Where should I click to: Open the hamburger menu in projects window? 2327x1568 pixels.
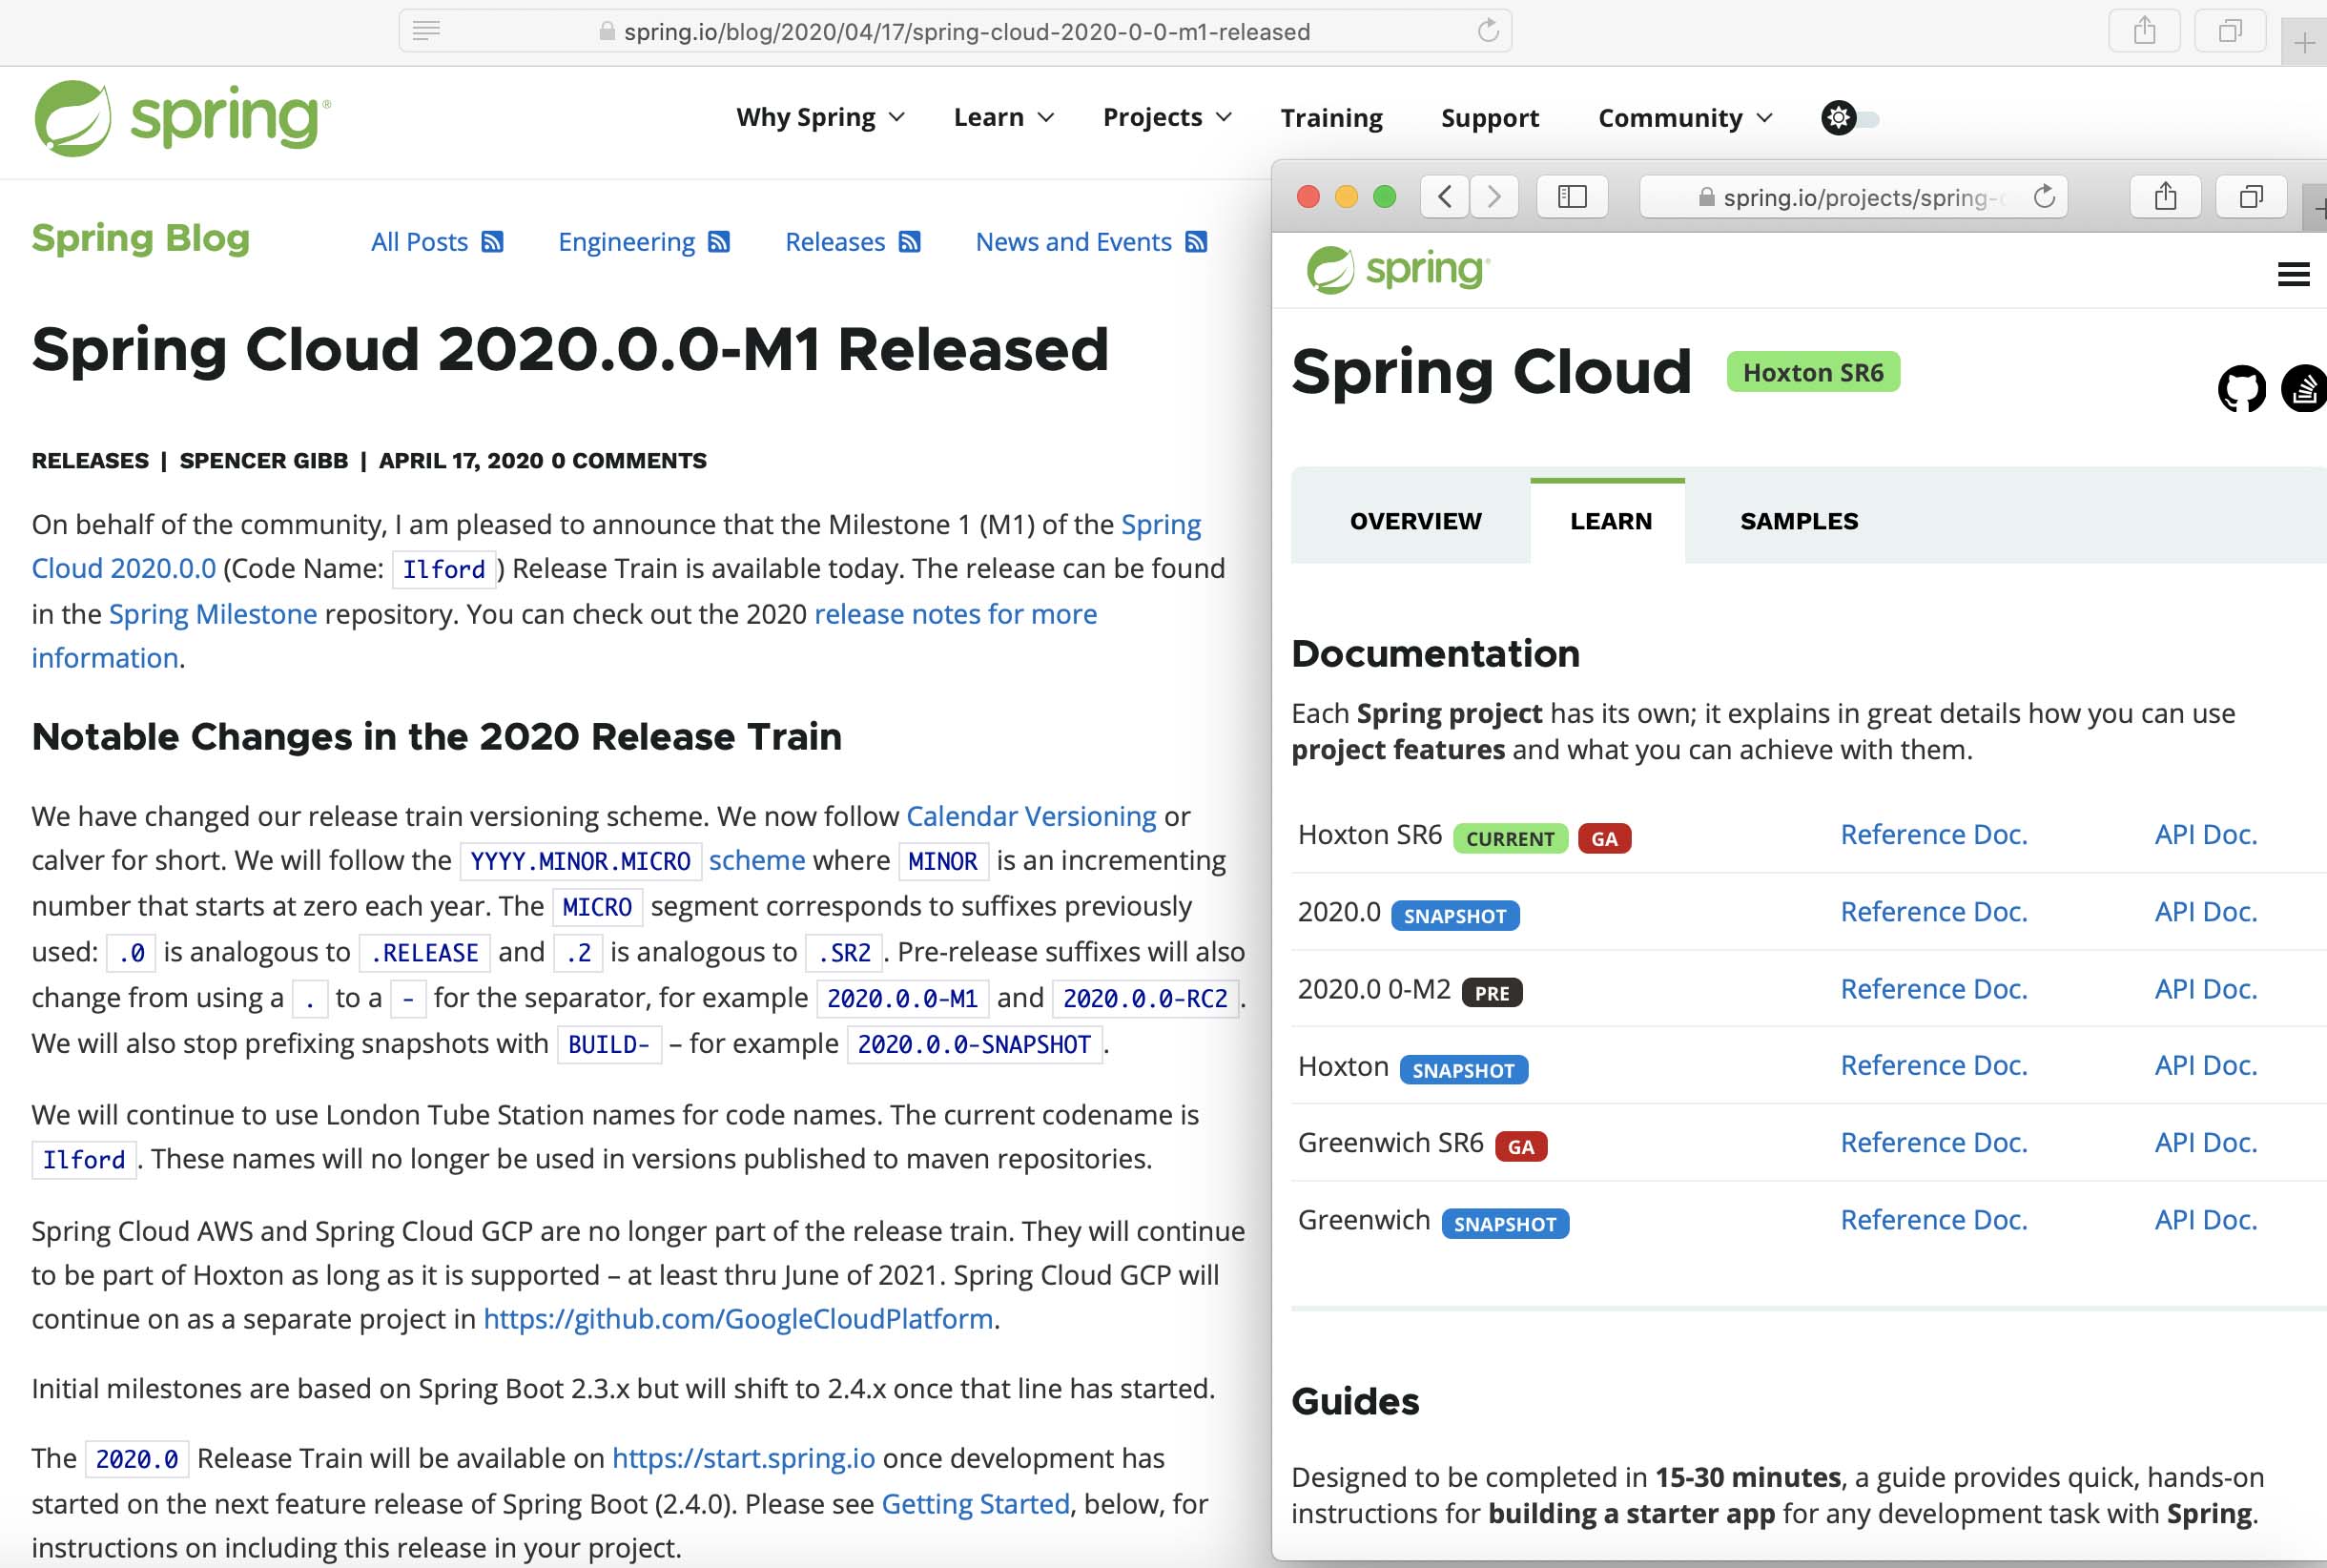click(2293, 274)
